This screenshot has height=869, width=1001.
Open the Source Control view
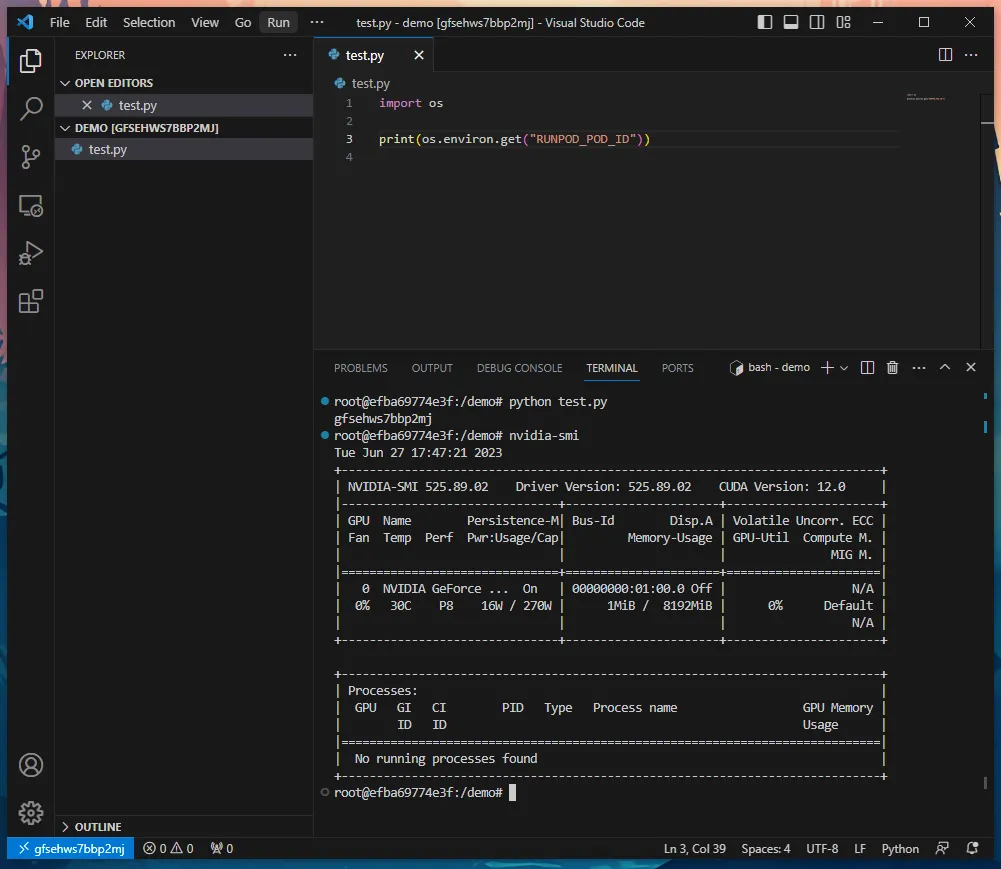(x=31, y=157)
